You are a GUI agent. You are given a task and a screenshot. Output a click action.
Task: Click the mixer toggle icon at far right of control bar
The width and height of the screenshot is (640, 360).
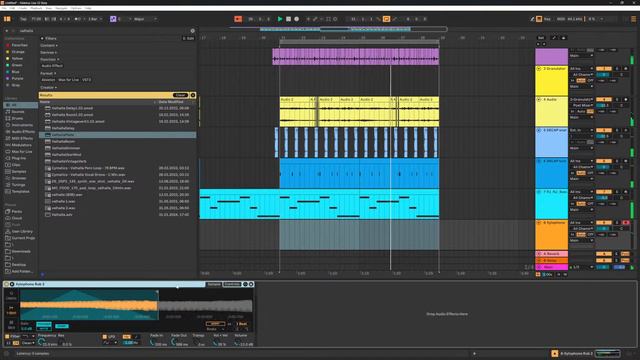pos(633,19)
